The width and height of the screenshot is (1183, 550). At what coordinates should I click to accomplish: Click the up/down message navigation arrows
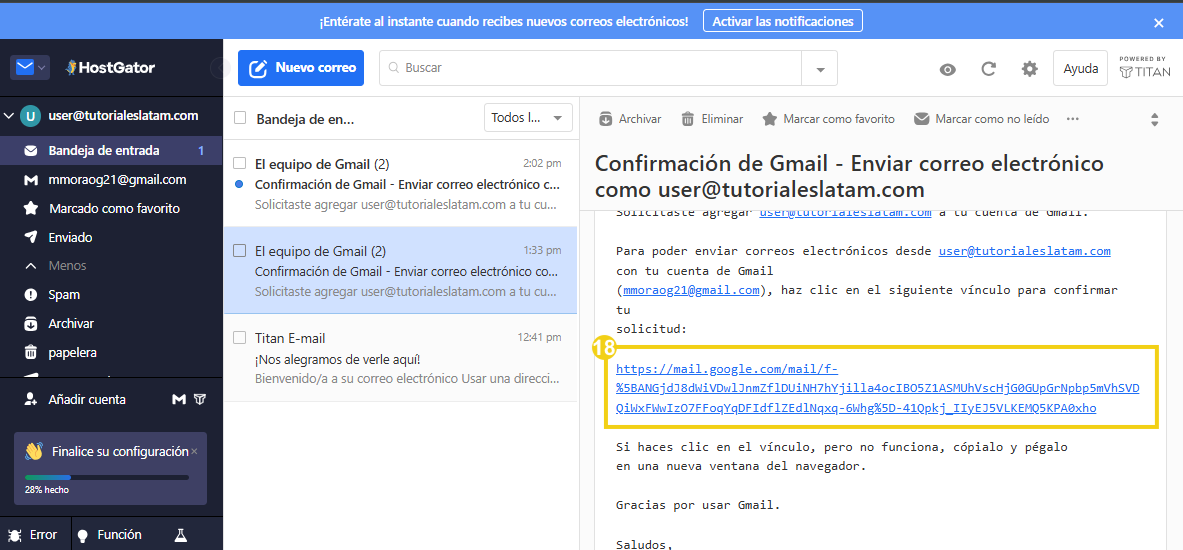click(x=1154, y=119)
